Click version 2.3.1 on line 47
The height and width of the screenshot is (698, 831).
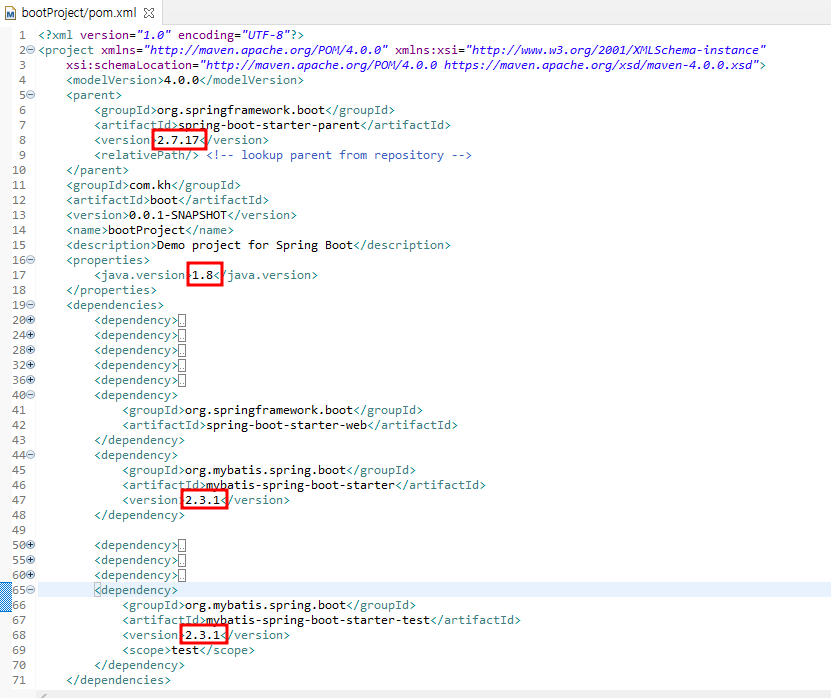(x=202, y=500)
